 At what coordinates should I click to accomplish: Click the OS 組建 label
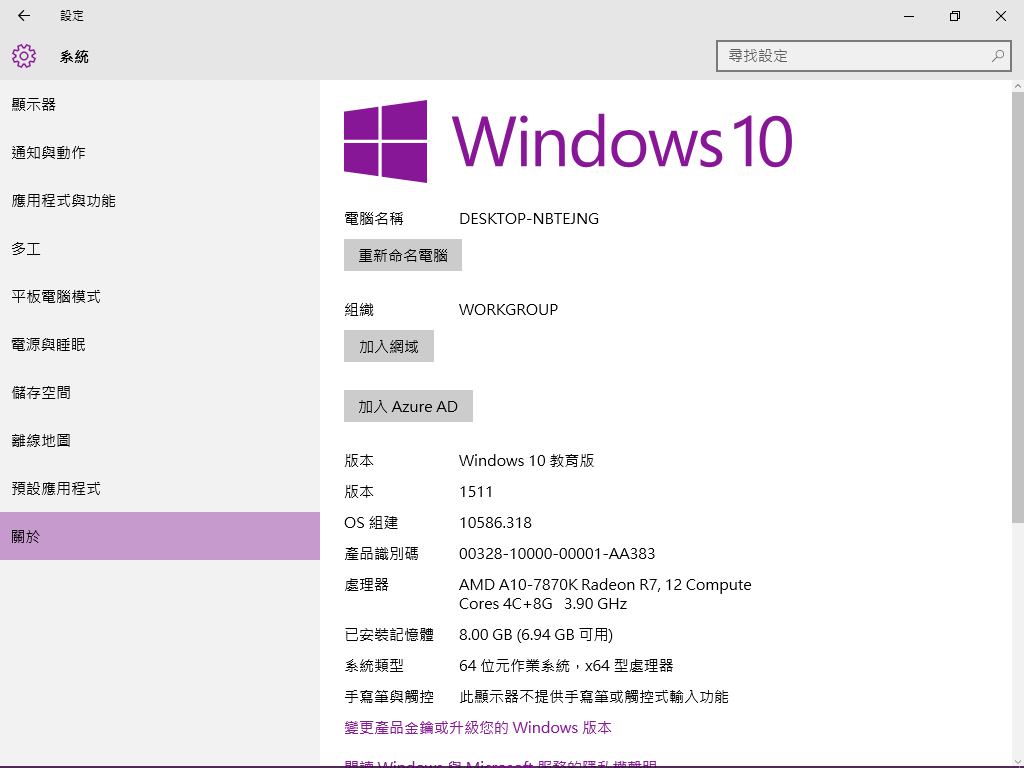point(371,523)
